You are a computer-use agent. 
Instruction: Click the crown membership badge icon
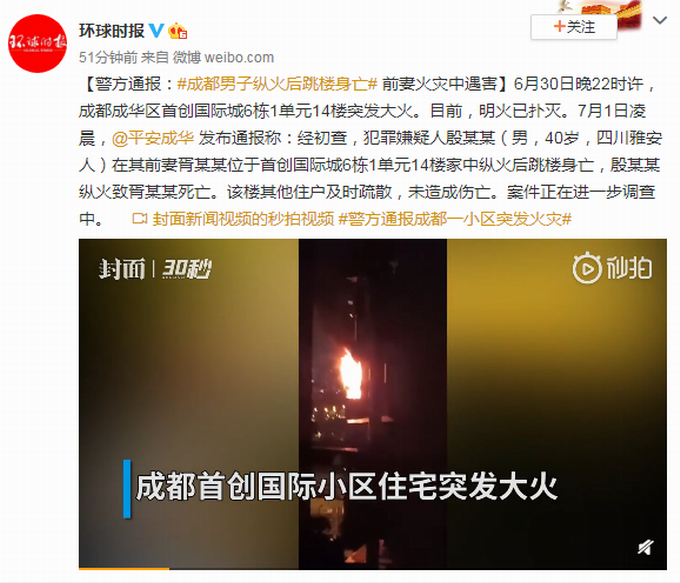pyautogui.click(x=178, y=31)
